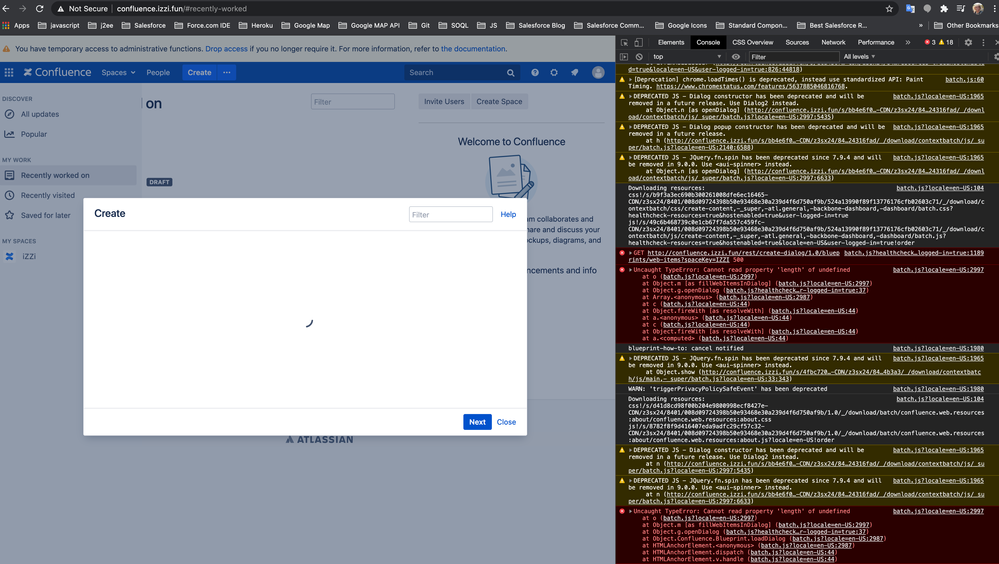The height and width of the screenshot is (564, 999).
Task: Click the Drop access link in banner
Action: [x=226, y=49]
